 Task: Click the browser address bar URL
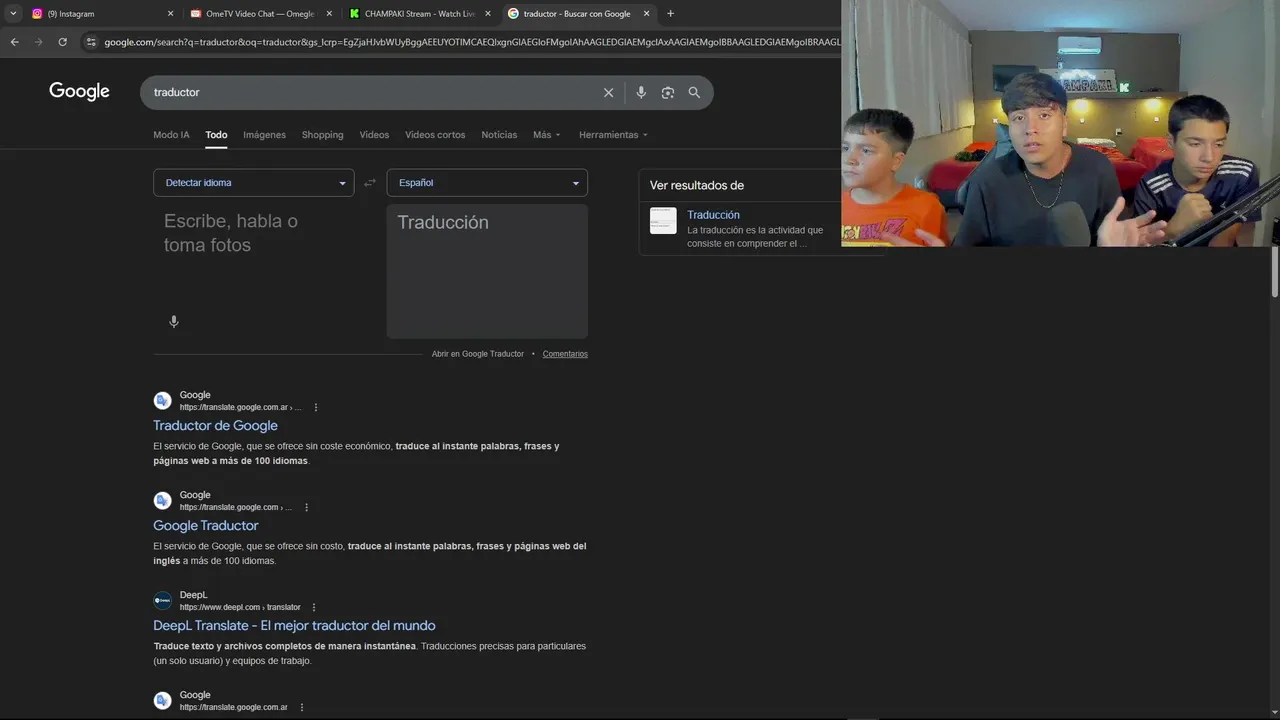(470, 42)
